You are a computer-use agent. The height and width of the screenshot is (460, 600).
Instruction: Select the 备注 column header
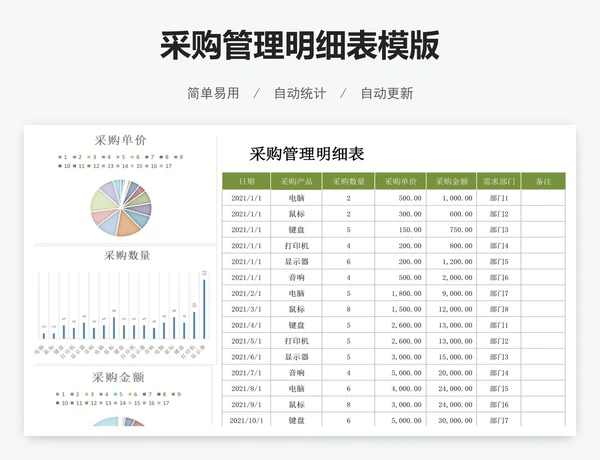[543, 181]
